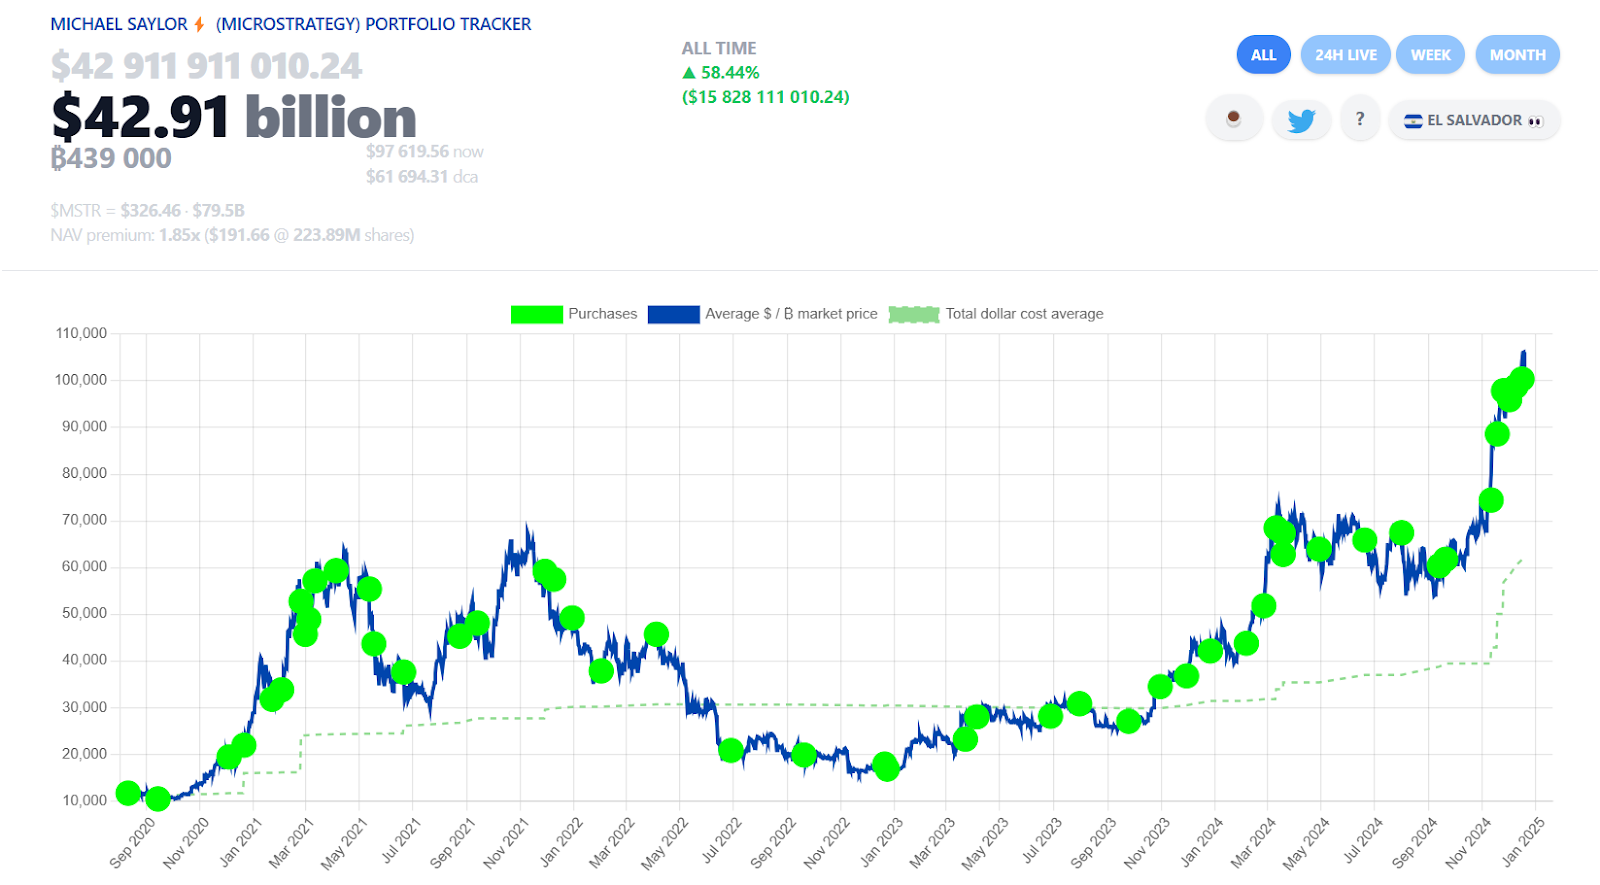Switch to the WEEK tab
Image resolution: width=1600 pixels, height=885 pixels.
click(1431, 55)
